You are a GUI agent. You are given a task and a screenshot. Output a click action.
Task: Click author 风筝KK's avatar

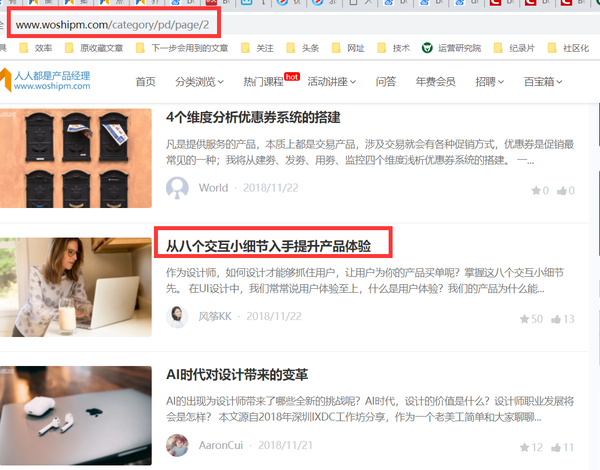[x=177, y=317]
